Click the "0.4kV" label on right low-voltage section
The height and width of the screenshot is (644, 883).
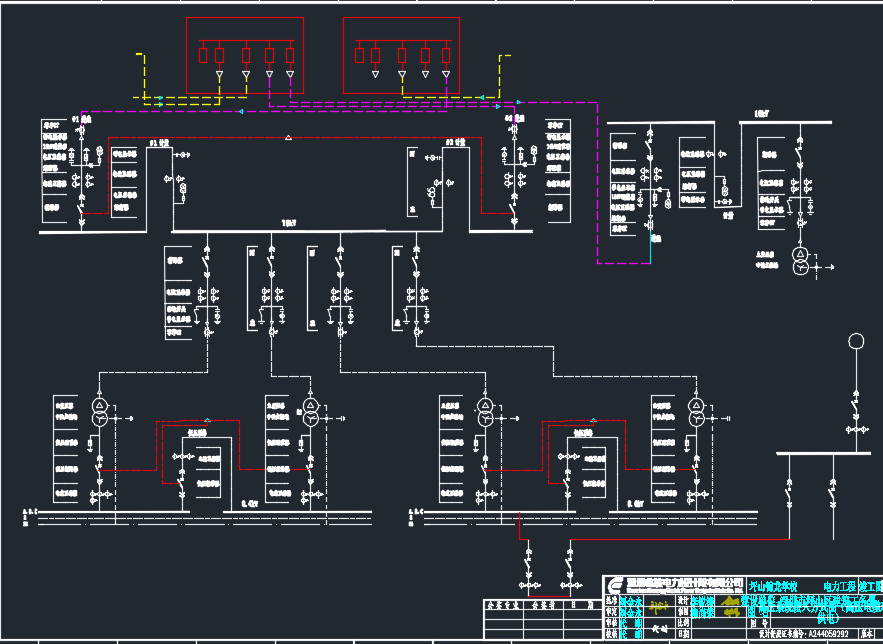pyautogui.click(x=635, y=504)
